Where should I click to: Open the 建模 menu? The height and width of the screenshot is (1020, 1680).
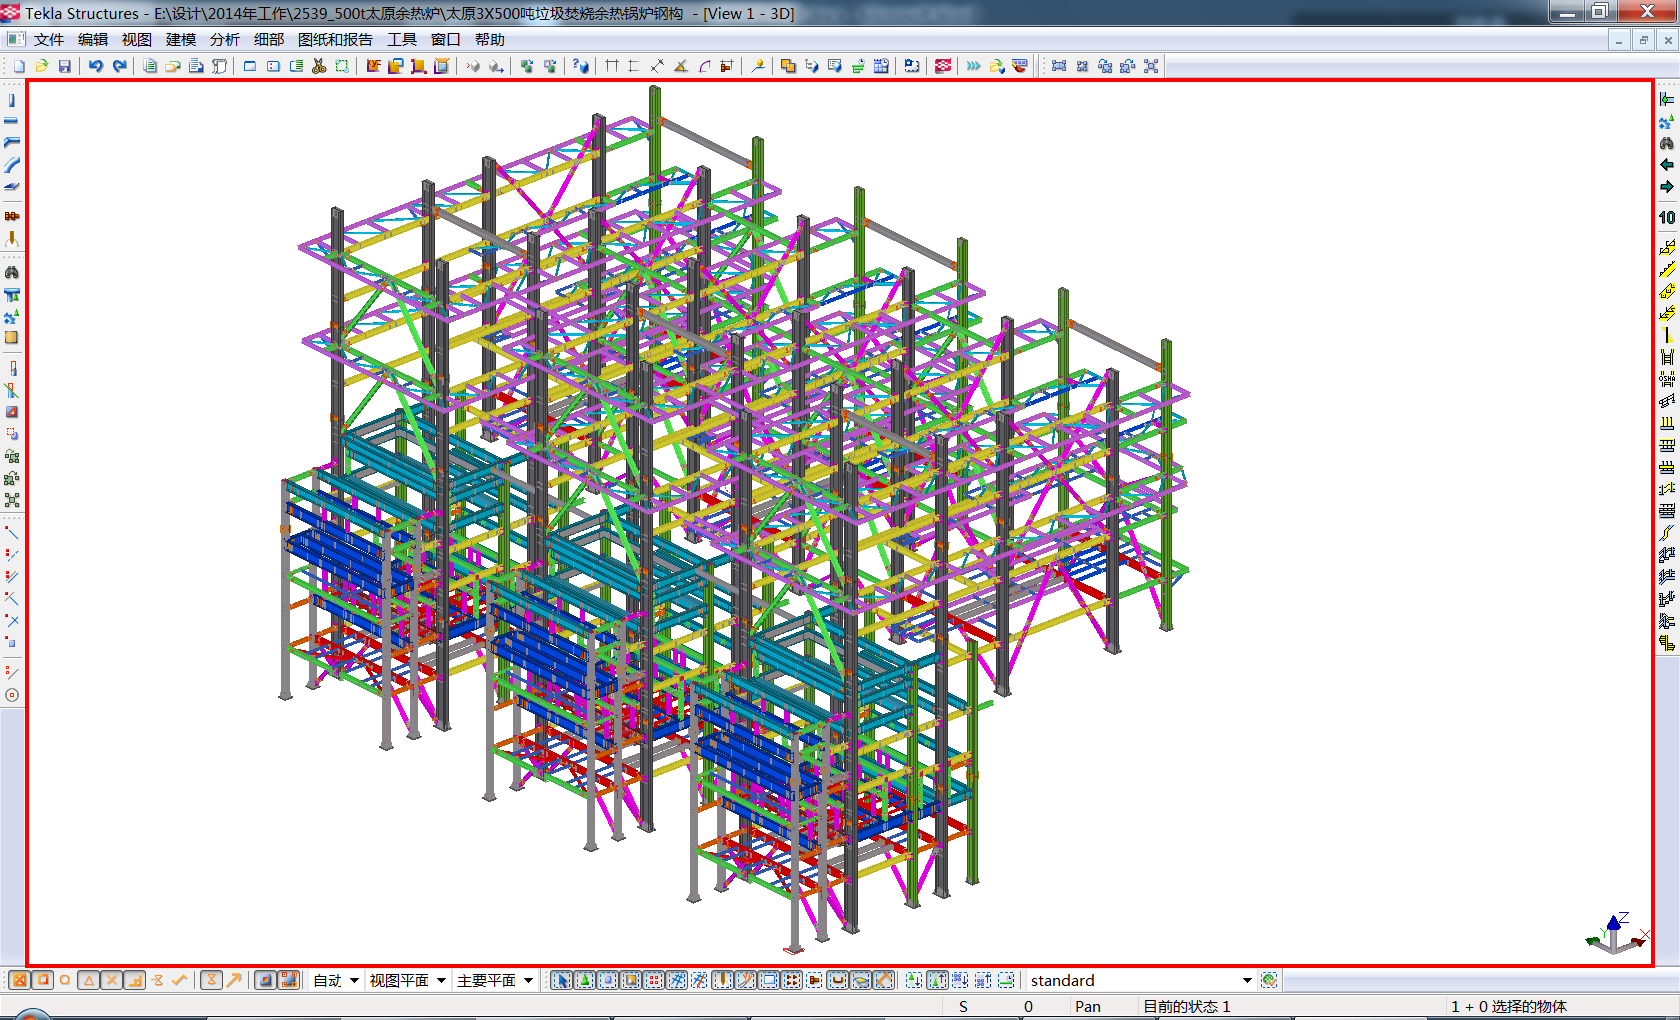(180, 40)
